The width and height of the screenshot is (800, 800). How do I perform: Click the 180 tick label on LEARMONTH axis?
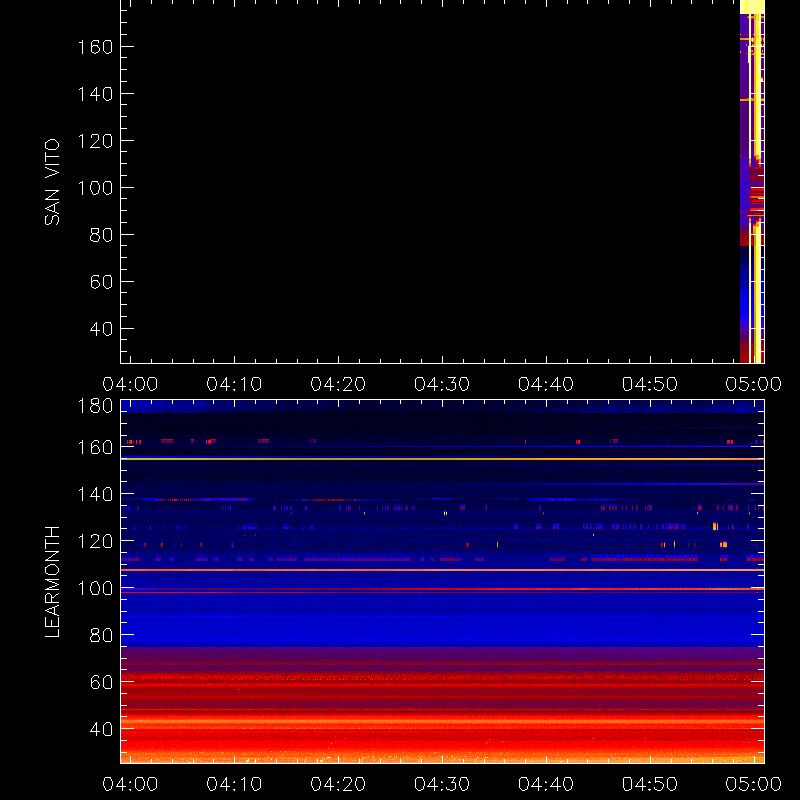point(95,406)
